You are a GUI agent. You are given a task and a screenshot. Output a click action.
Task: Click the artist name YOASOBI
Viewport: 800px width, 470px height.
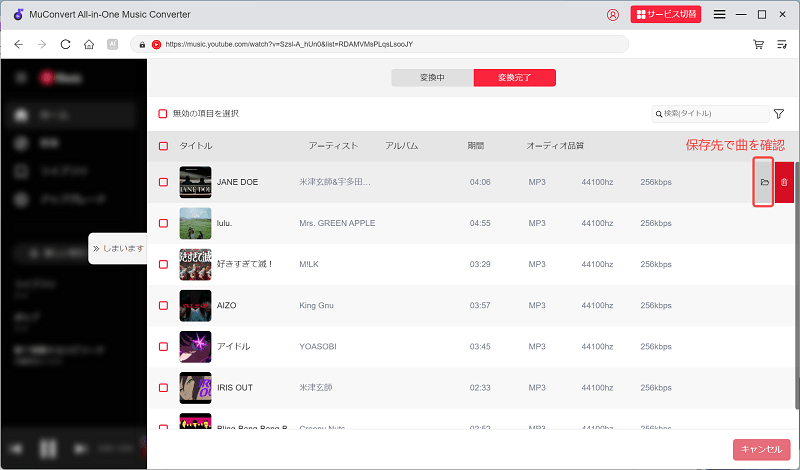[x=318, y=347]
